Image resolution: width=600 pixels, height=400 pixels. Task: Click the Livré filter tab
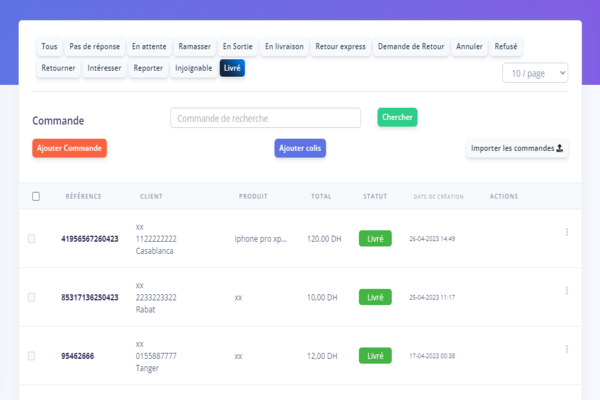(233, 69)
